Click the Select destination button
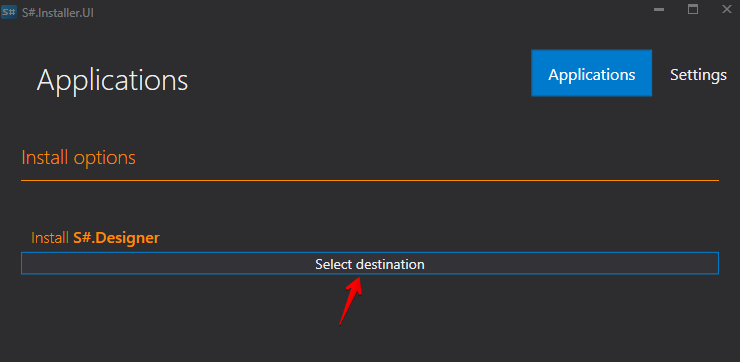The height and width of the screenshot is (362, 740). pos(370,263)
